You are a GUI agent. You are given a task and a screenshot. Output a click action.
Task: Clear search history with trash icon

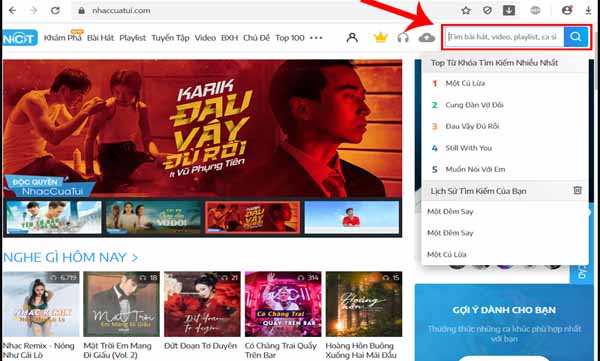577,190
